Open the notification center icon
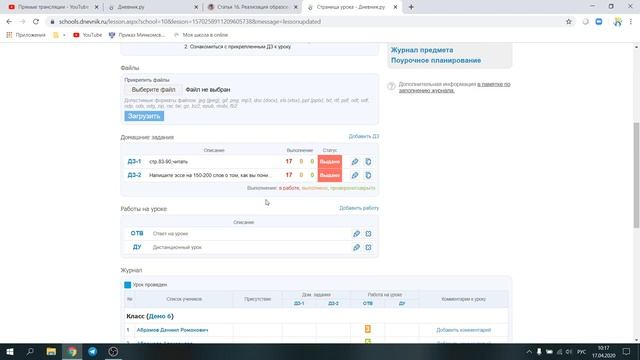 [626, 351]
